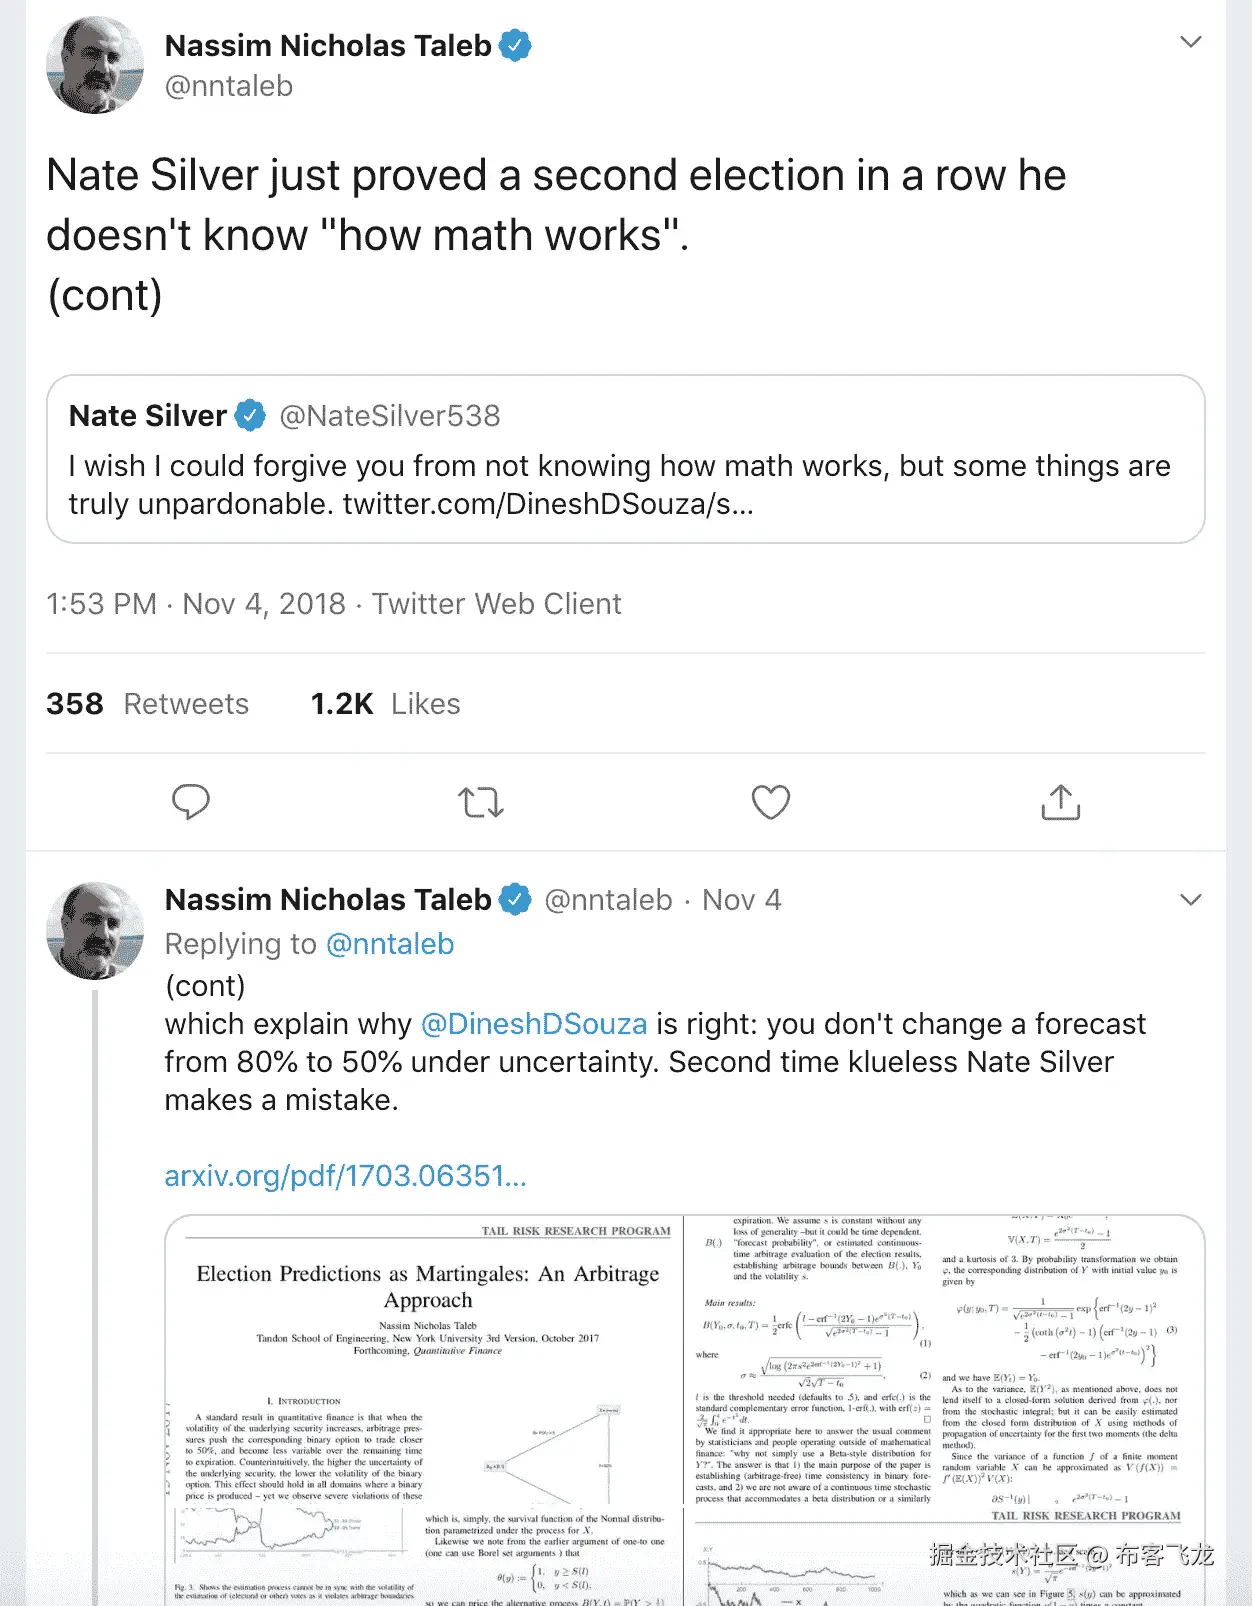1252x1606 pixels.
Task: Open the arxiv.org/pdf/1703.06351 link
Action: click(x=345, y=1176)
